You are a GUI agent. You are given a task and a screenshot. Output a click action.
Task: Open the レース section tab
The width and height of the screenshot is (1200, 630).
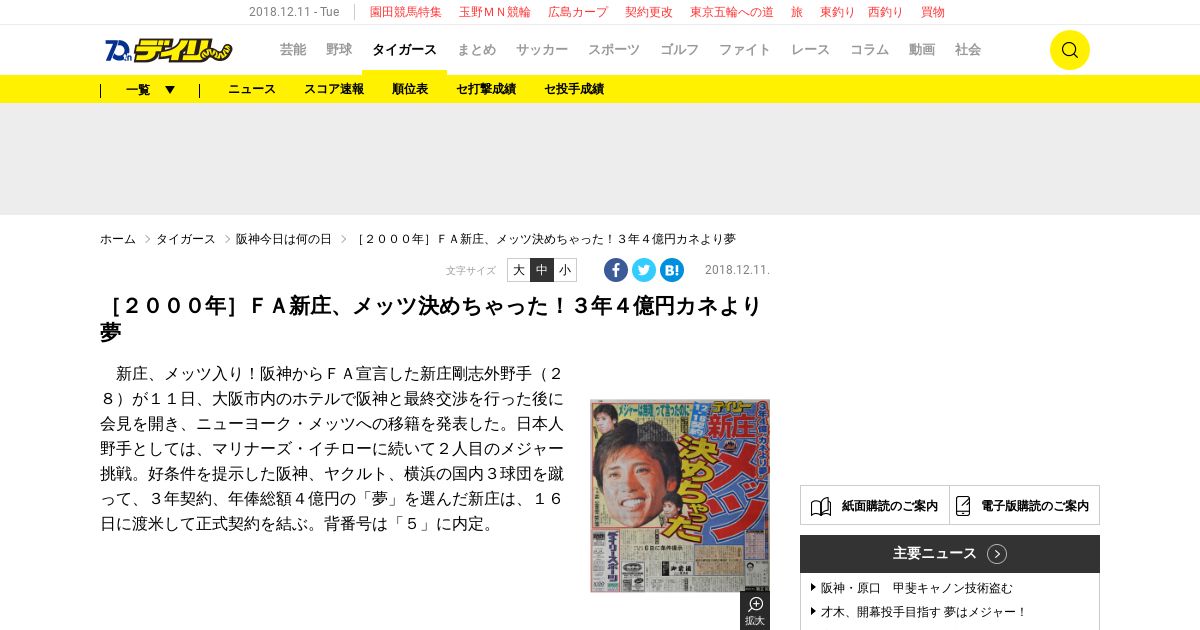[810, 50]
